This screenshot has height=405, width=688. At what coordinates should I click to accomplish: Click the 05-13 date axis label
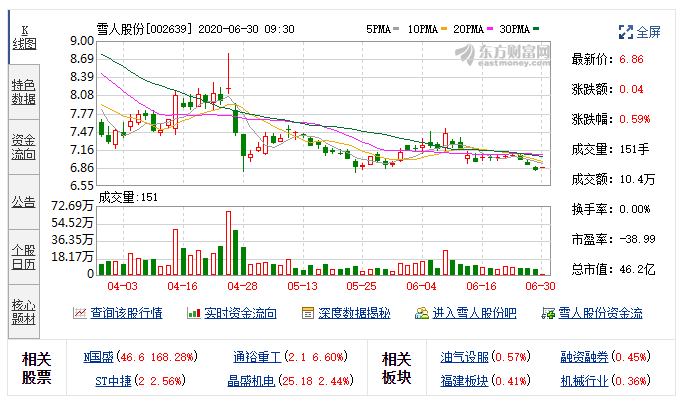[302, 286]
